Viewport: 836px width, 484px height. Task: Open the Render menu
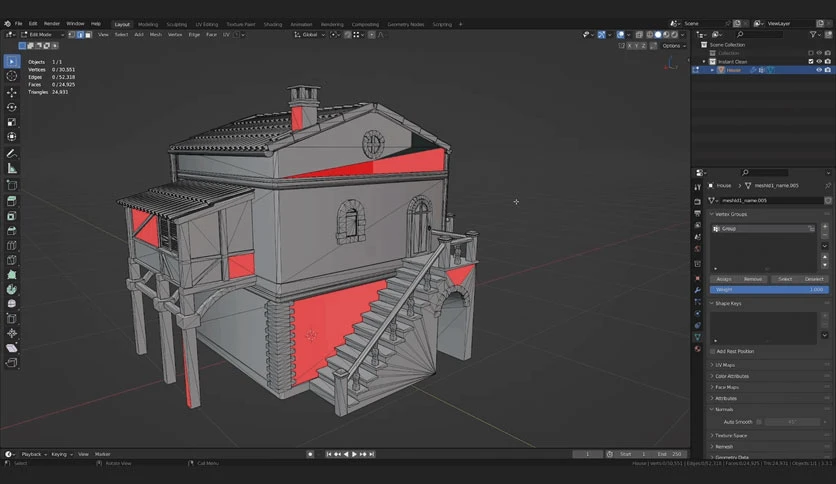click(52, 24)
